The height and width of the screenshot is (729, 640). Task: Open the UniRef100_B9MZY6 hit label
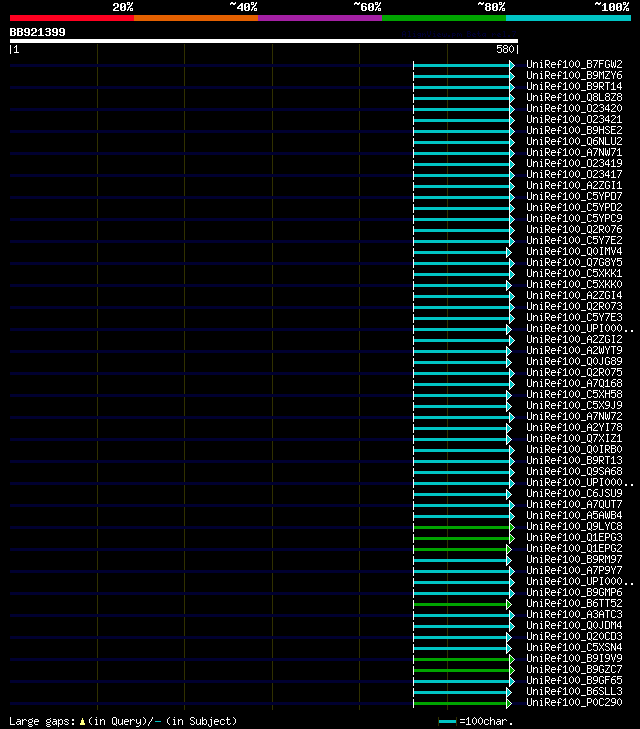pos(574,75)
